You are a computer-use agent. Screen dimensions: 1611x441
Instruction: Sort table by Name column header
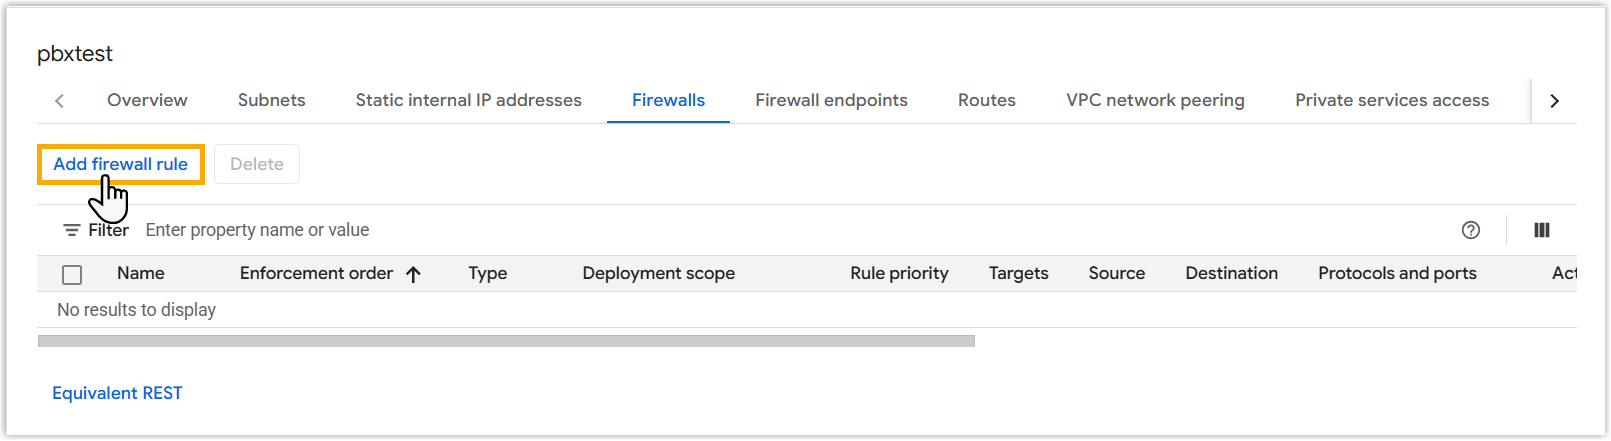[x=141, y=273]
